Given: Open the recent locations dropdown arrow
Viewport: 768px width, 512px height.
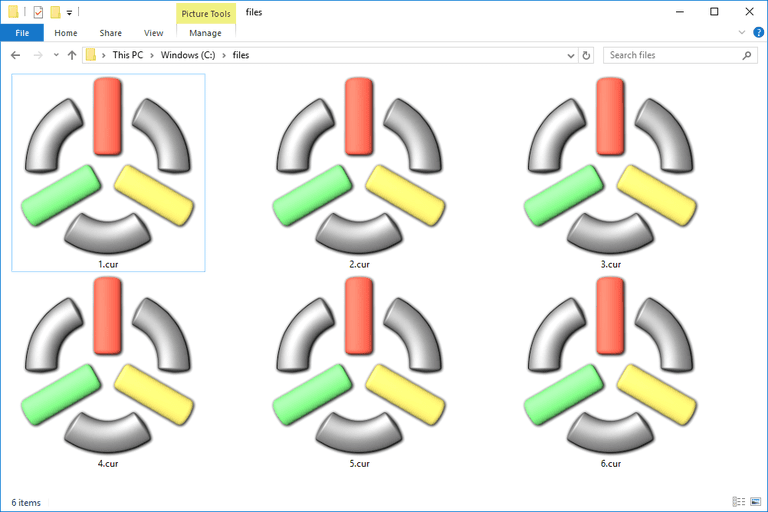Looking at the screenshot, I should pyautogui.click(x=56, y=55).
